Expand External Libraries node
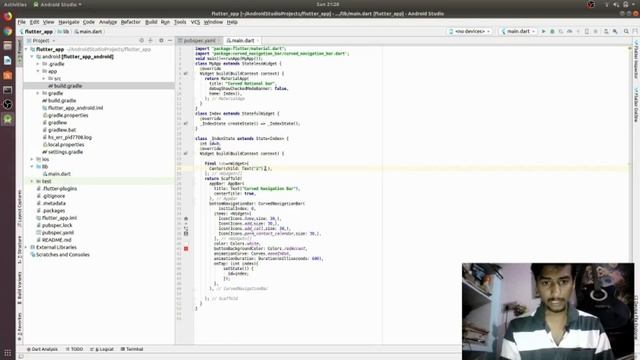Screen dimensions: 640x360 click(x=27, y=247)
